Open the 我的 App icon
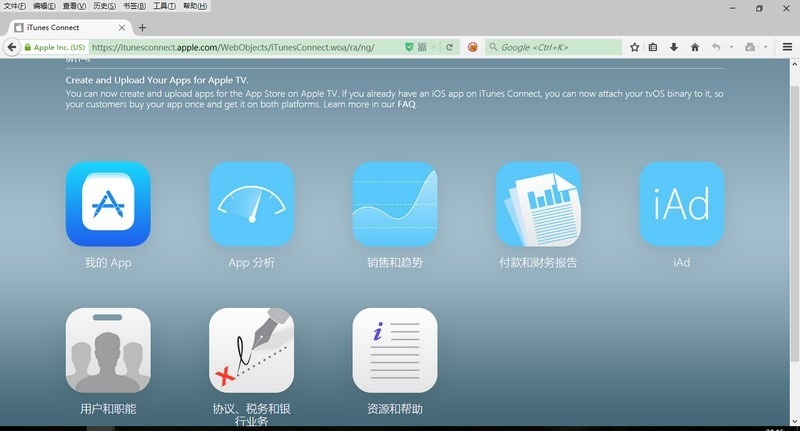The image size is (800, 431). point(108,204)
